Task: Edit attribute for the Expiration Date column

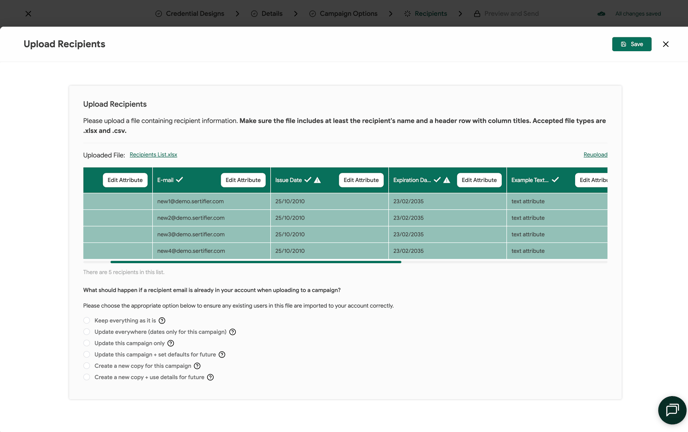Action: tap(479, 180)
